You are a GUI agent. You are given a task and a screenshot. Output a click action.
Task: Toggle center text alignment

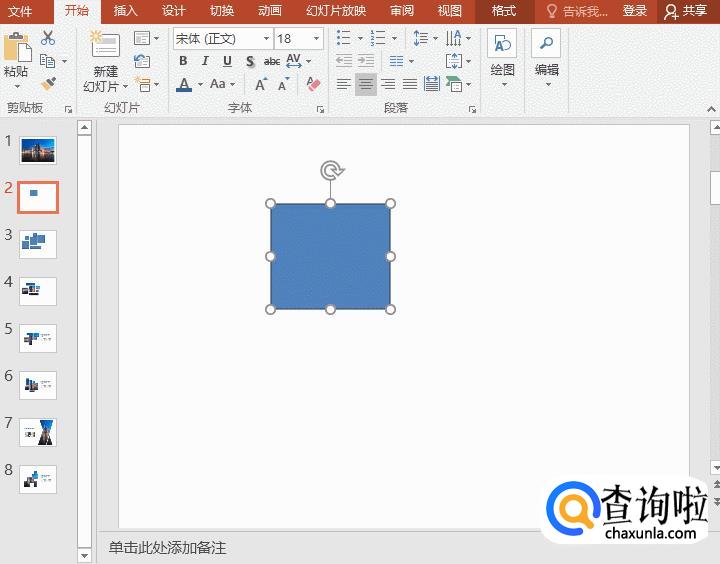366,84
